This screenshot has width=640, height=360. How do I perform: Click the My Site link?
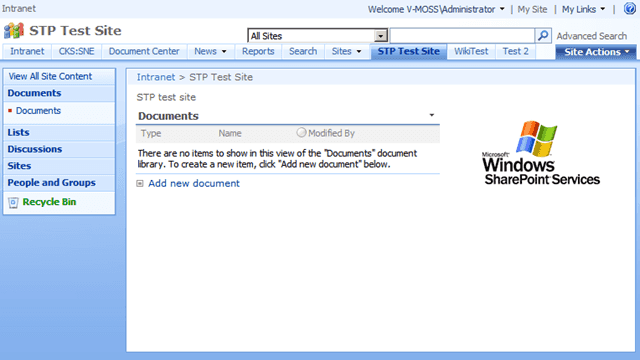click(532, 9)
